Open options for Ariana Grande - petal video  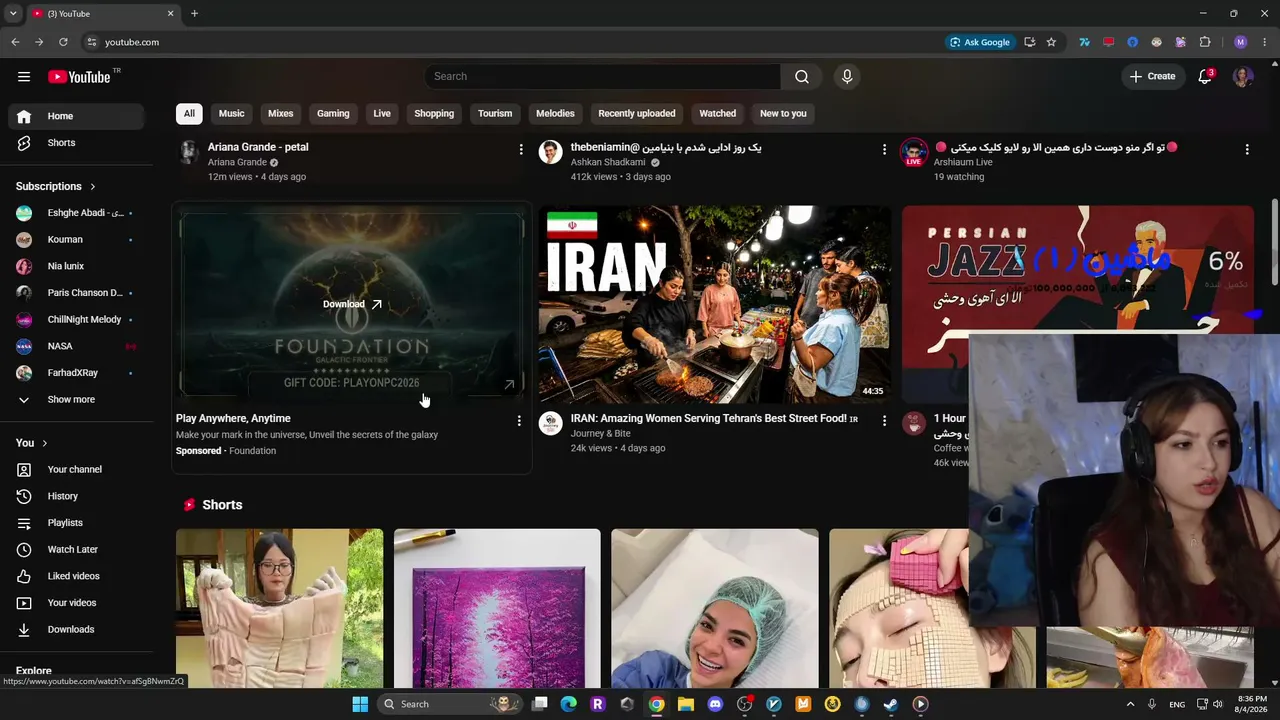pyautogui.click(x=520, y=149)
